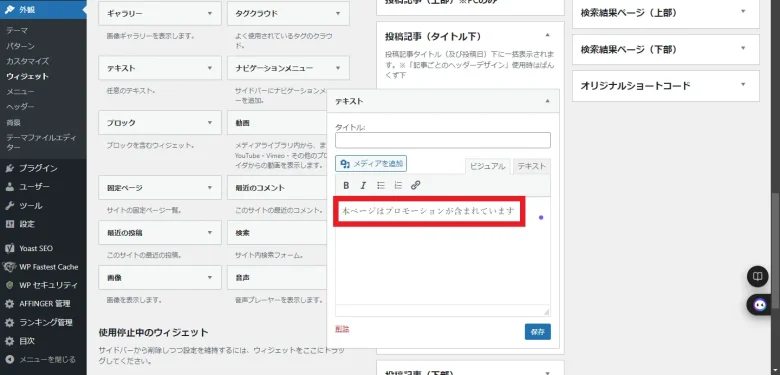Click the Italic formatting icon
Screen dimensions: 780x375
click(x=363, y=186)
